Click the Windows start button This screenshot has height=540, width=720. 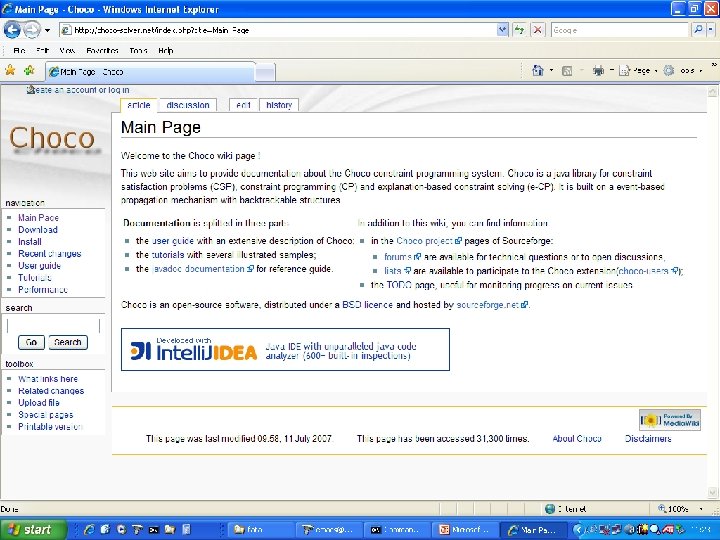coord(32,529)
